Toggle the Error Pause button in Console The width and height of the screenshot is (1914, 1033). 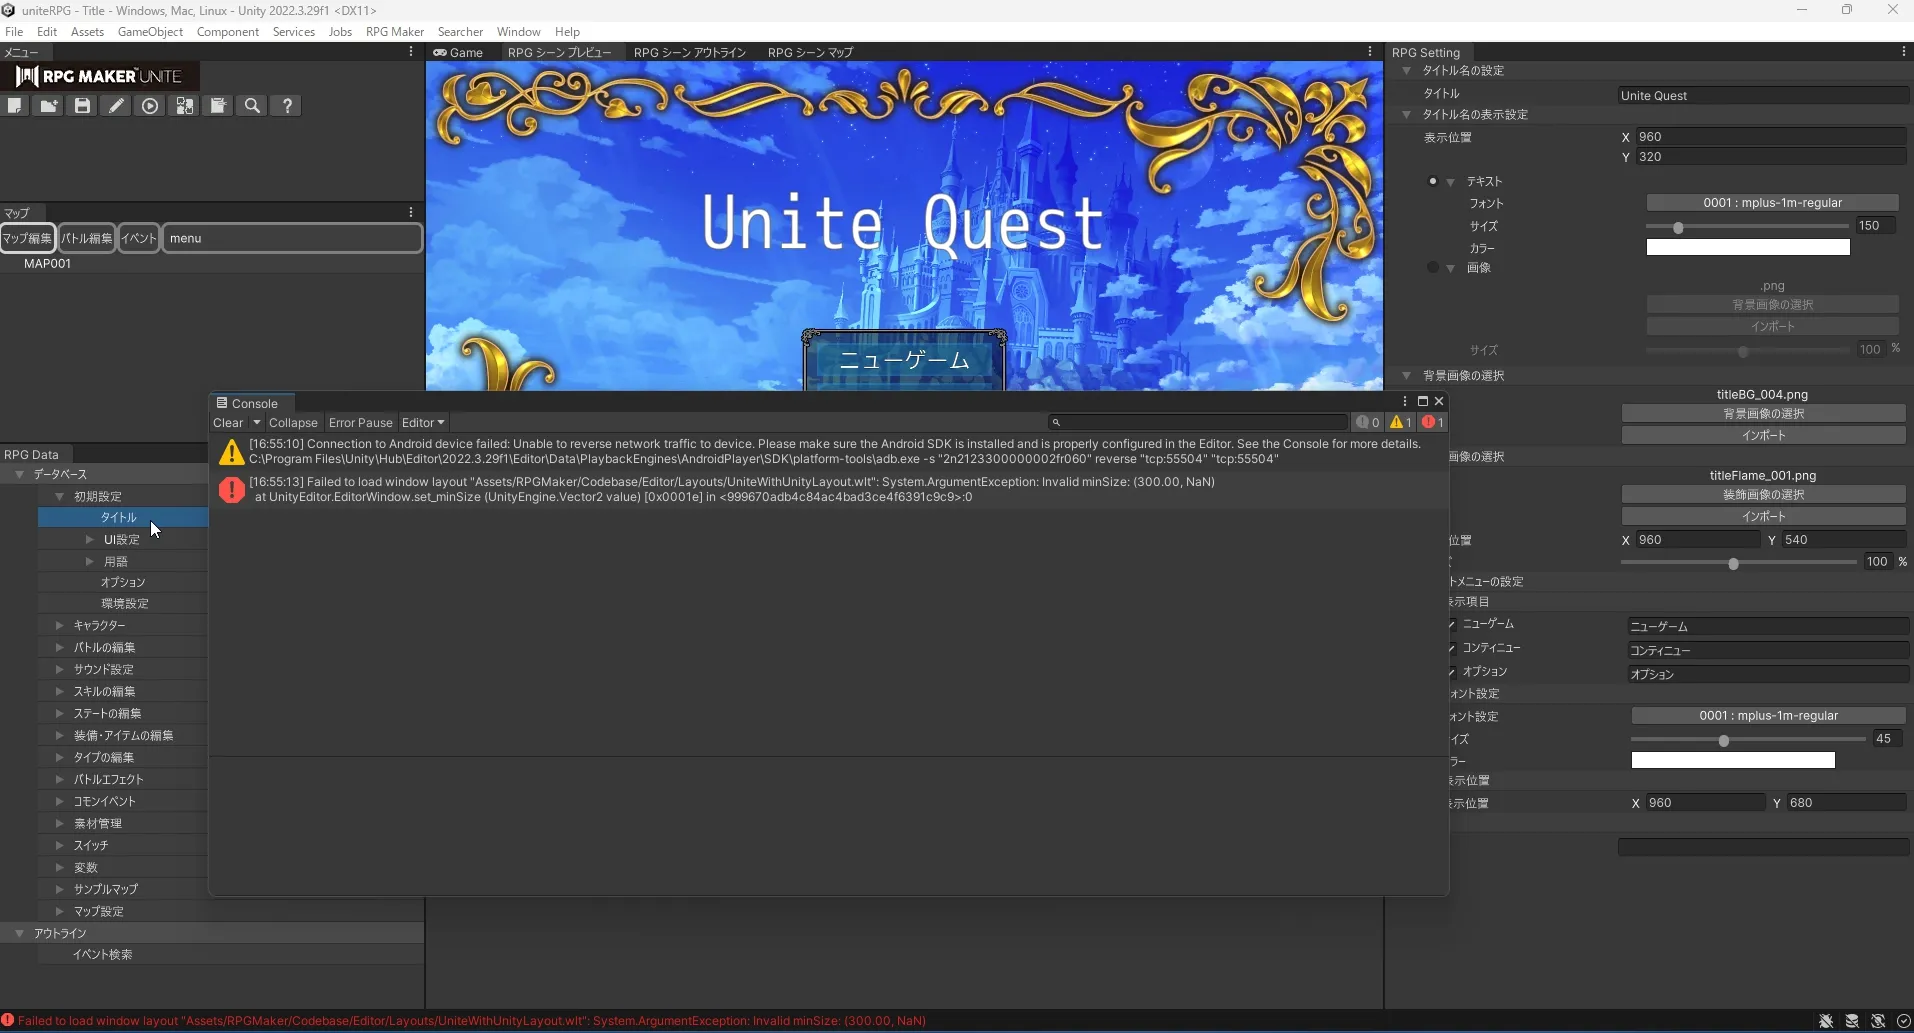[x=360, y=423]
